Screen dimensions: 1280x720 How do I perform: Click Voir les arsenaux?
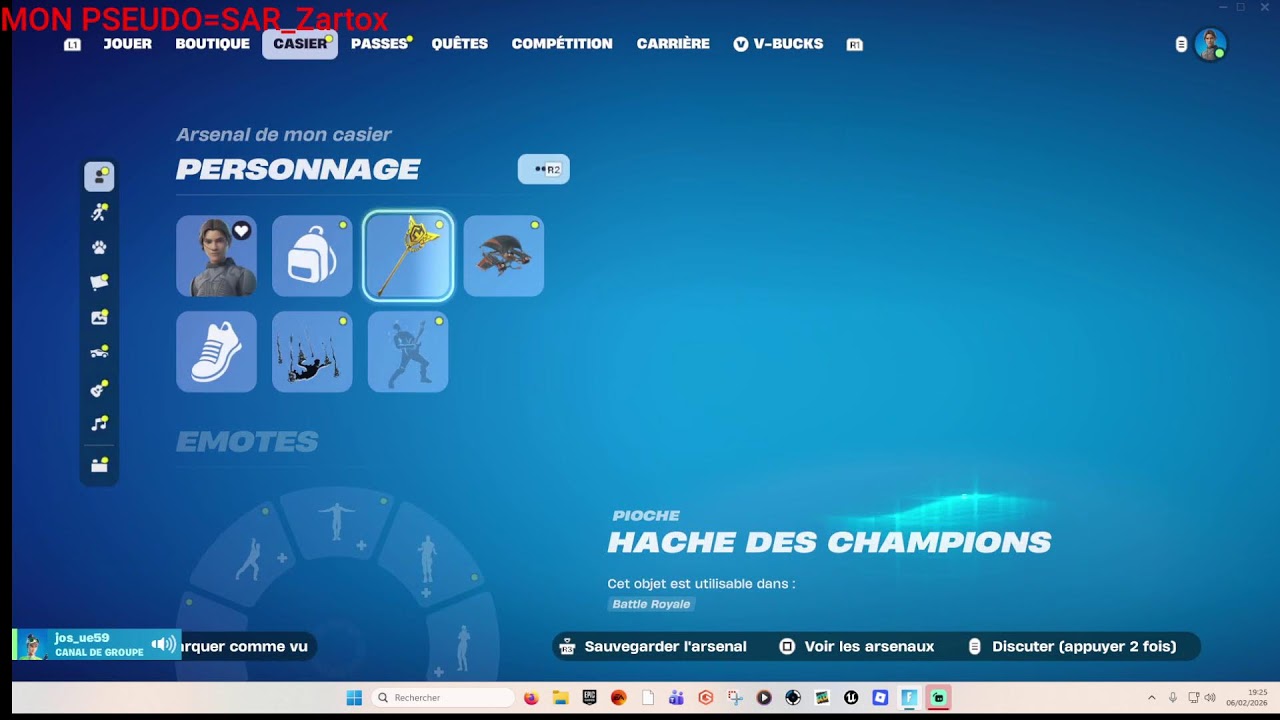click(x=857, y=647)
